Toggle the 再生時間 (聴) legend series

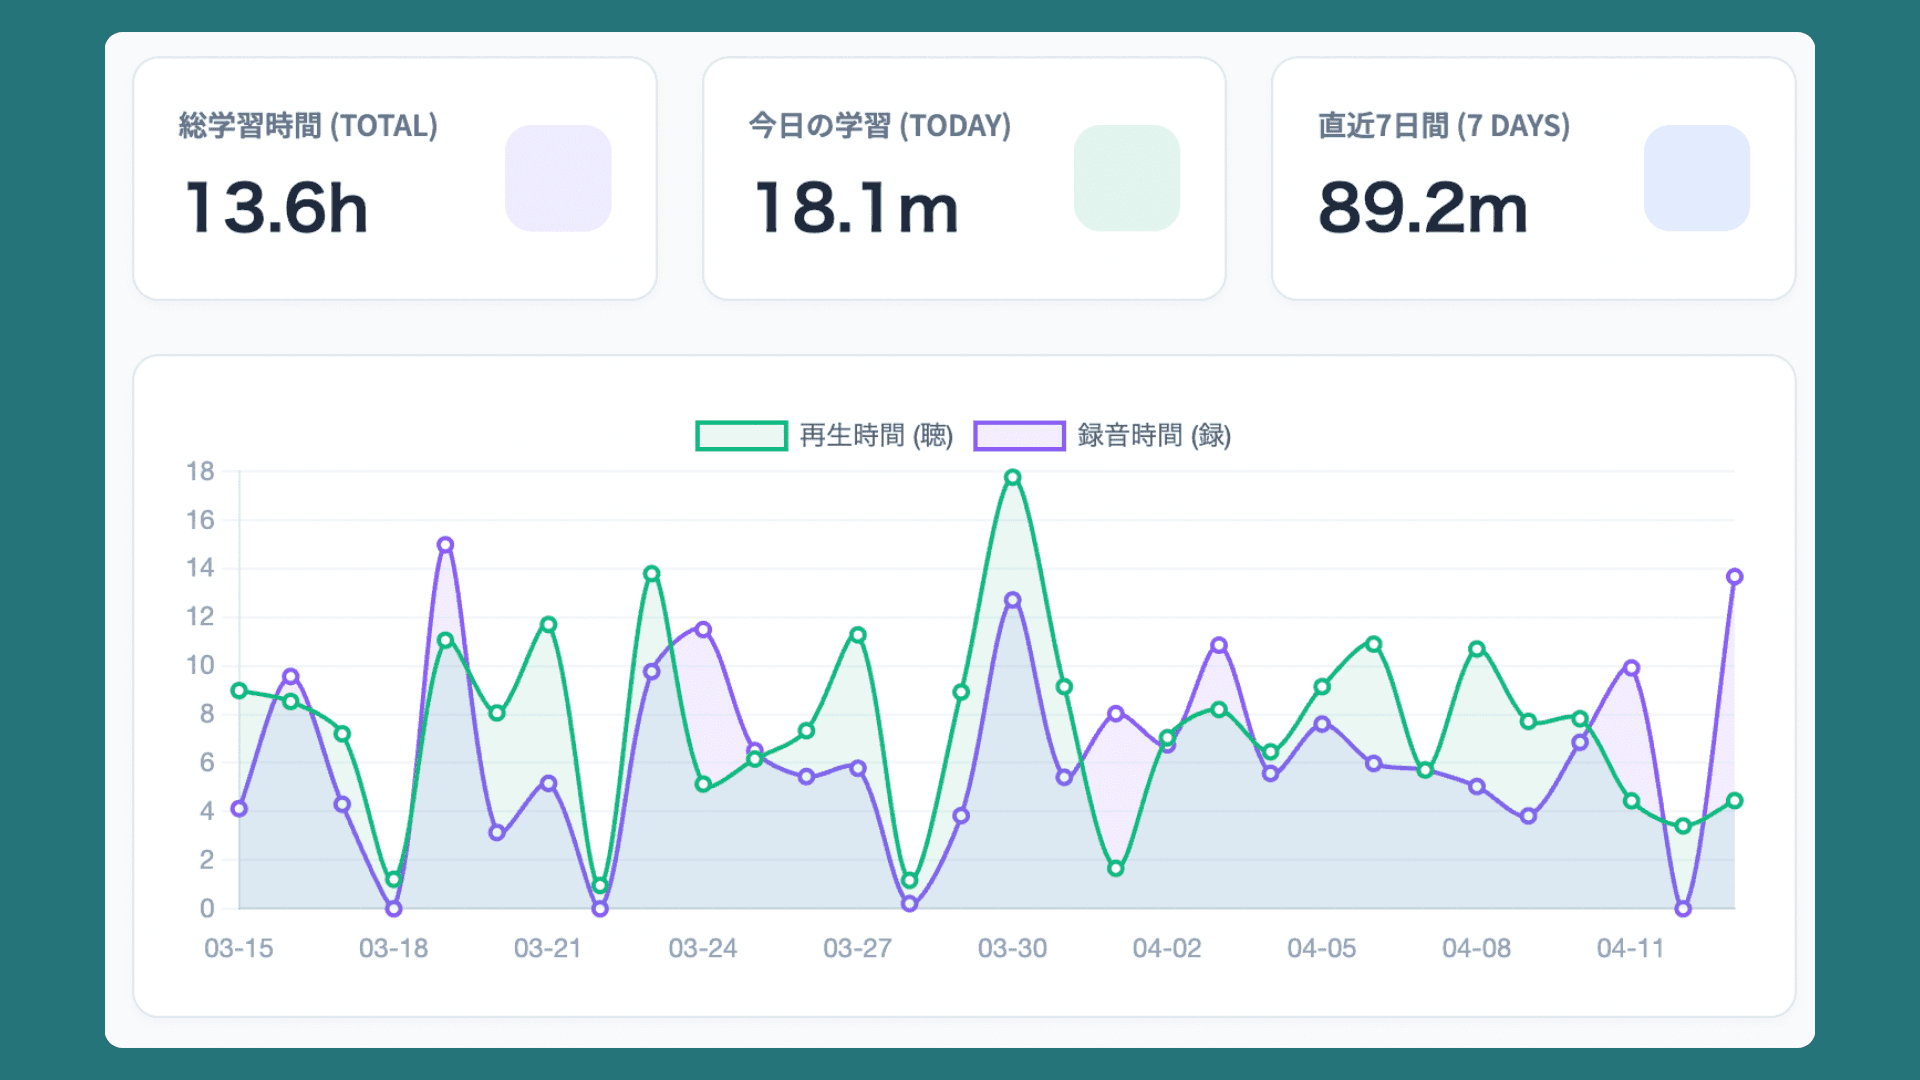(876, 436)
